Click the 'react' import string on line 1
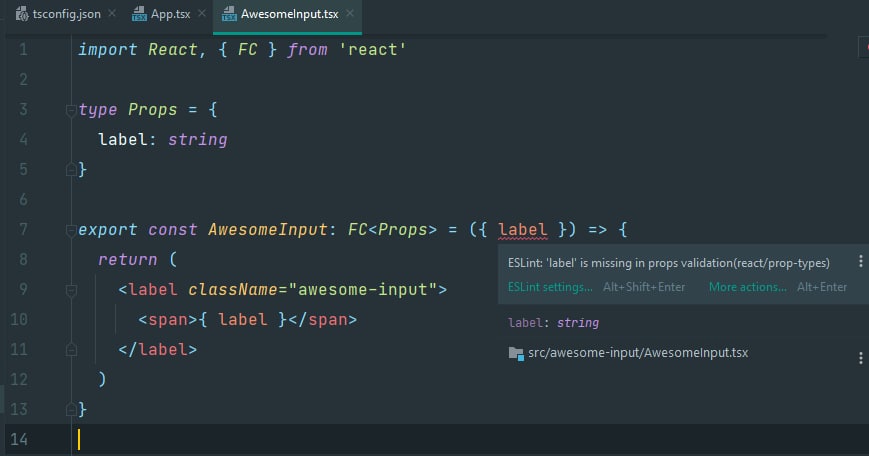The image size is (869, 456). coord(372,50)
